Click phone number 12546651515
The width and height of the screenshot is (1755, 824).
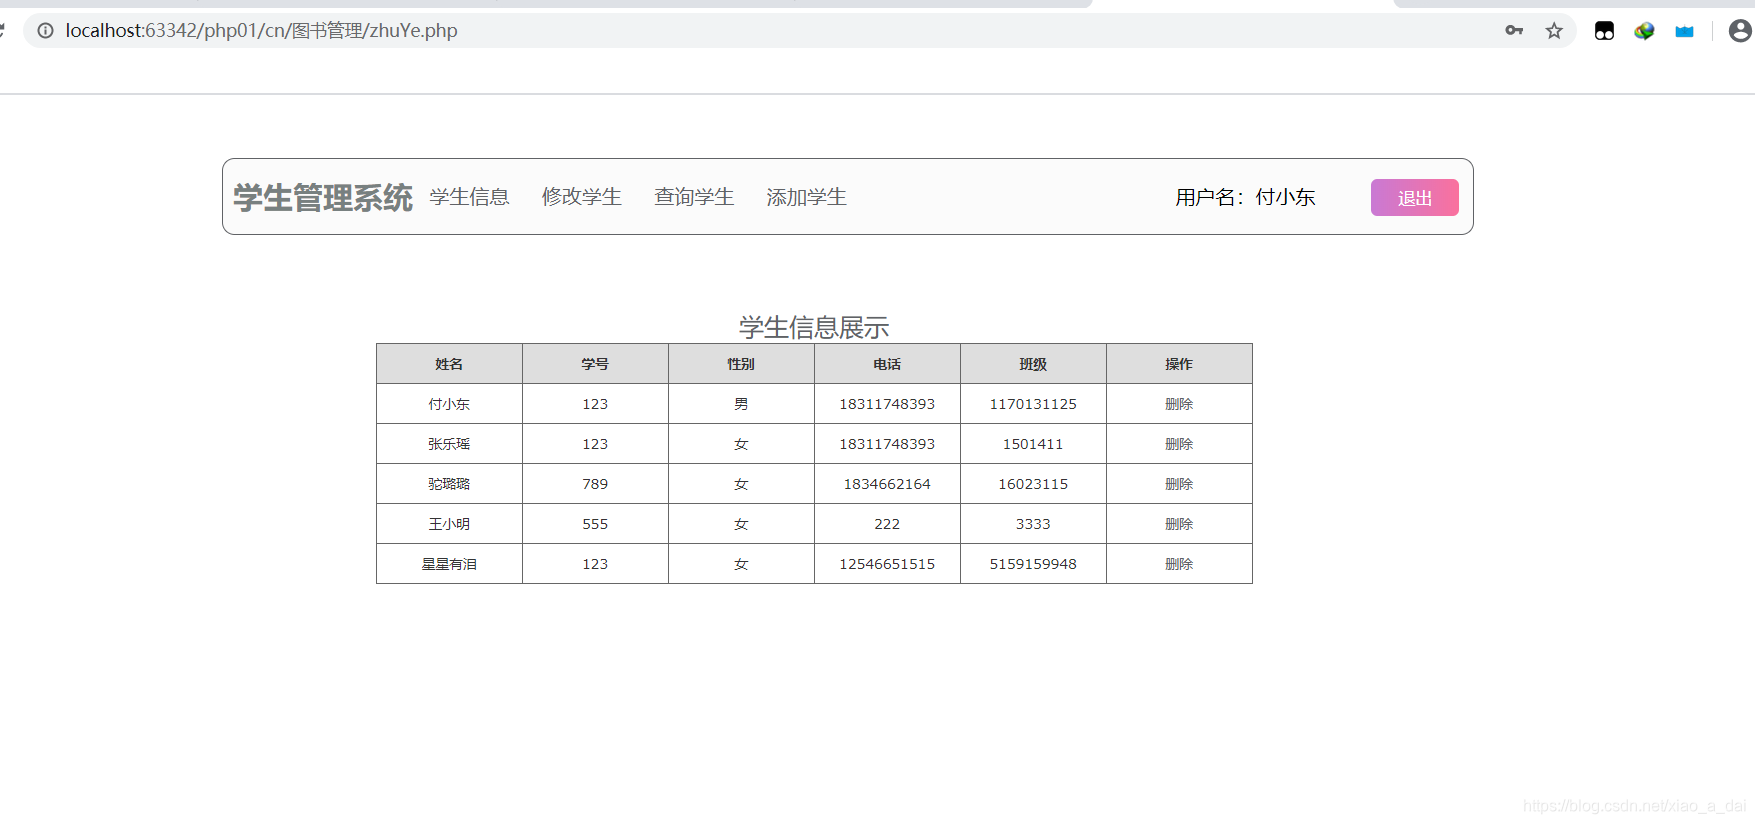pos(887,564)
